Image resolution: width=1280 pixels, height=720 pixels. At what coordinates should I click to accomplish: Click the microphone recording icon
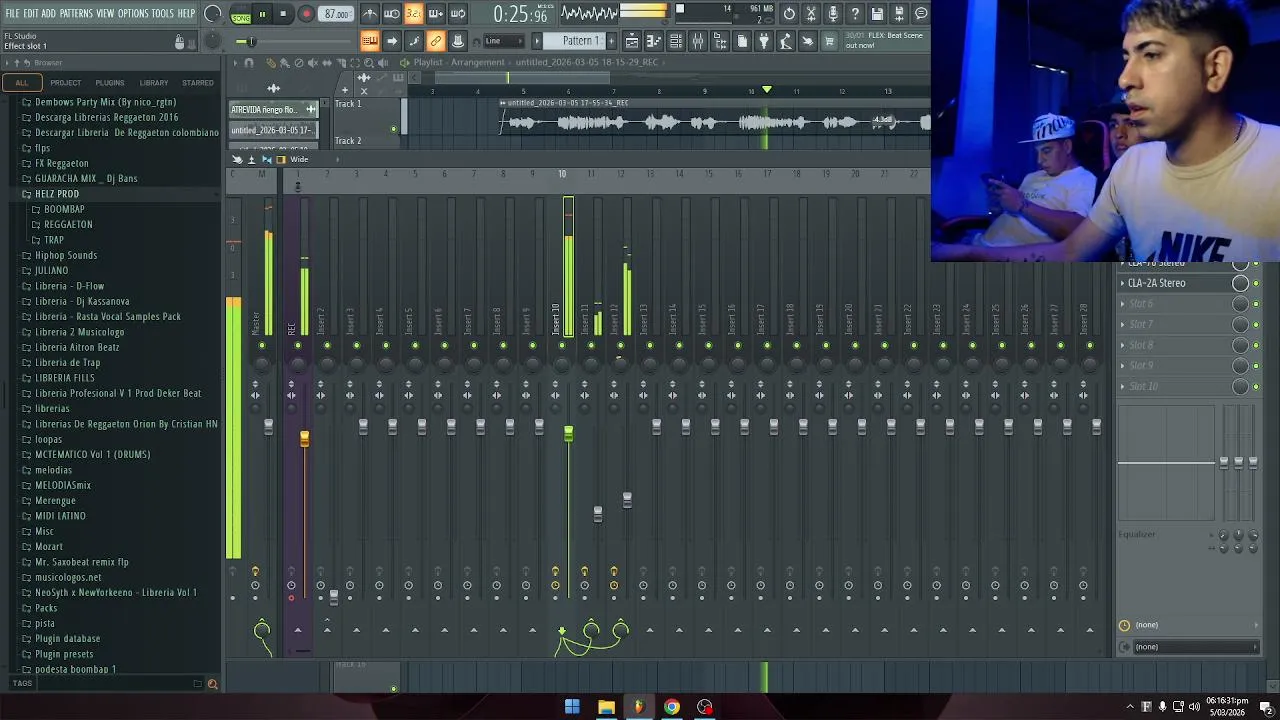(x=833, y=14)
